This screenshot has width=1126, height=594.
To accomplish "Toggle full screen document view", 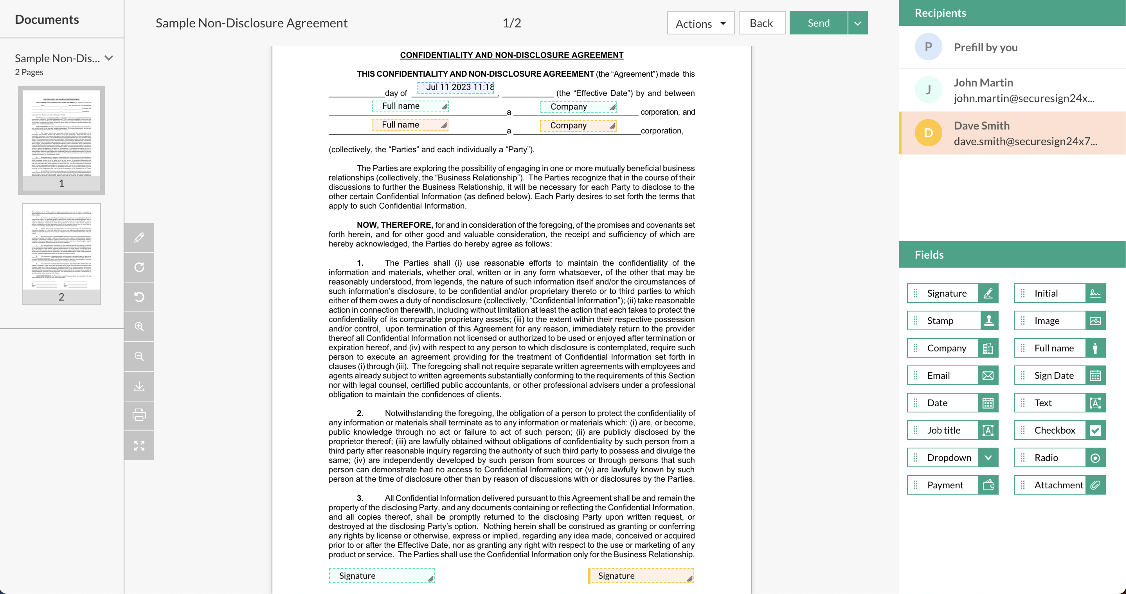I will [x=139, y=445].
